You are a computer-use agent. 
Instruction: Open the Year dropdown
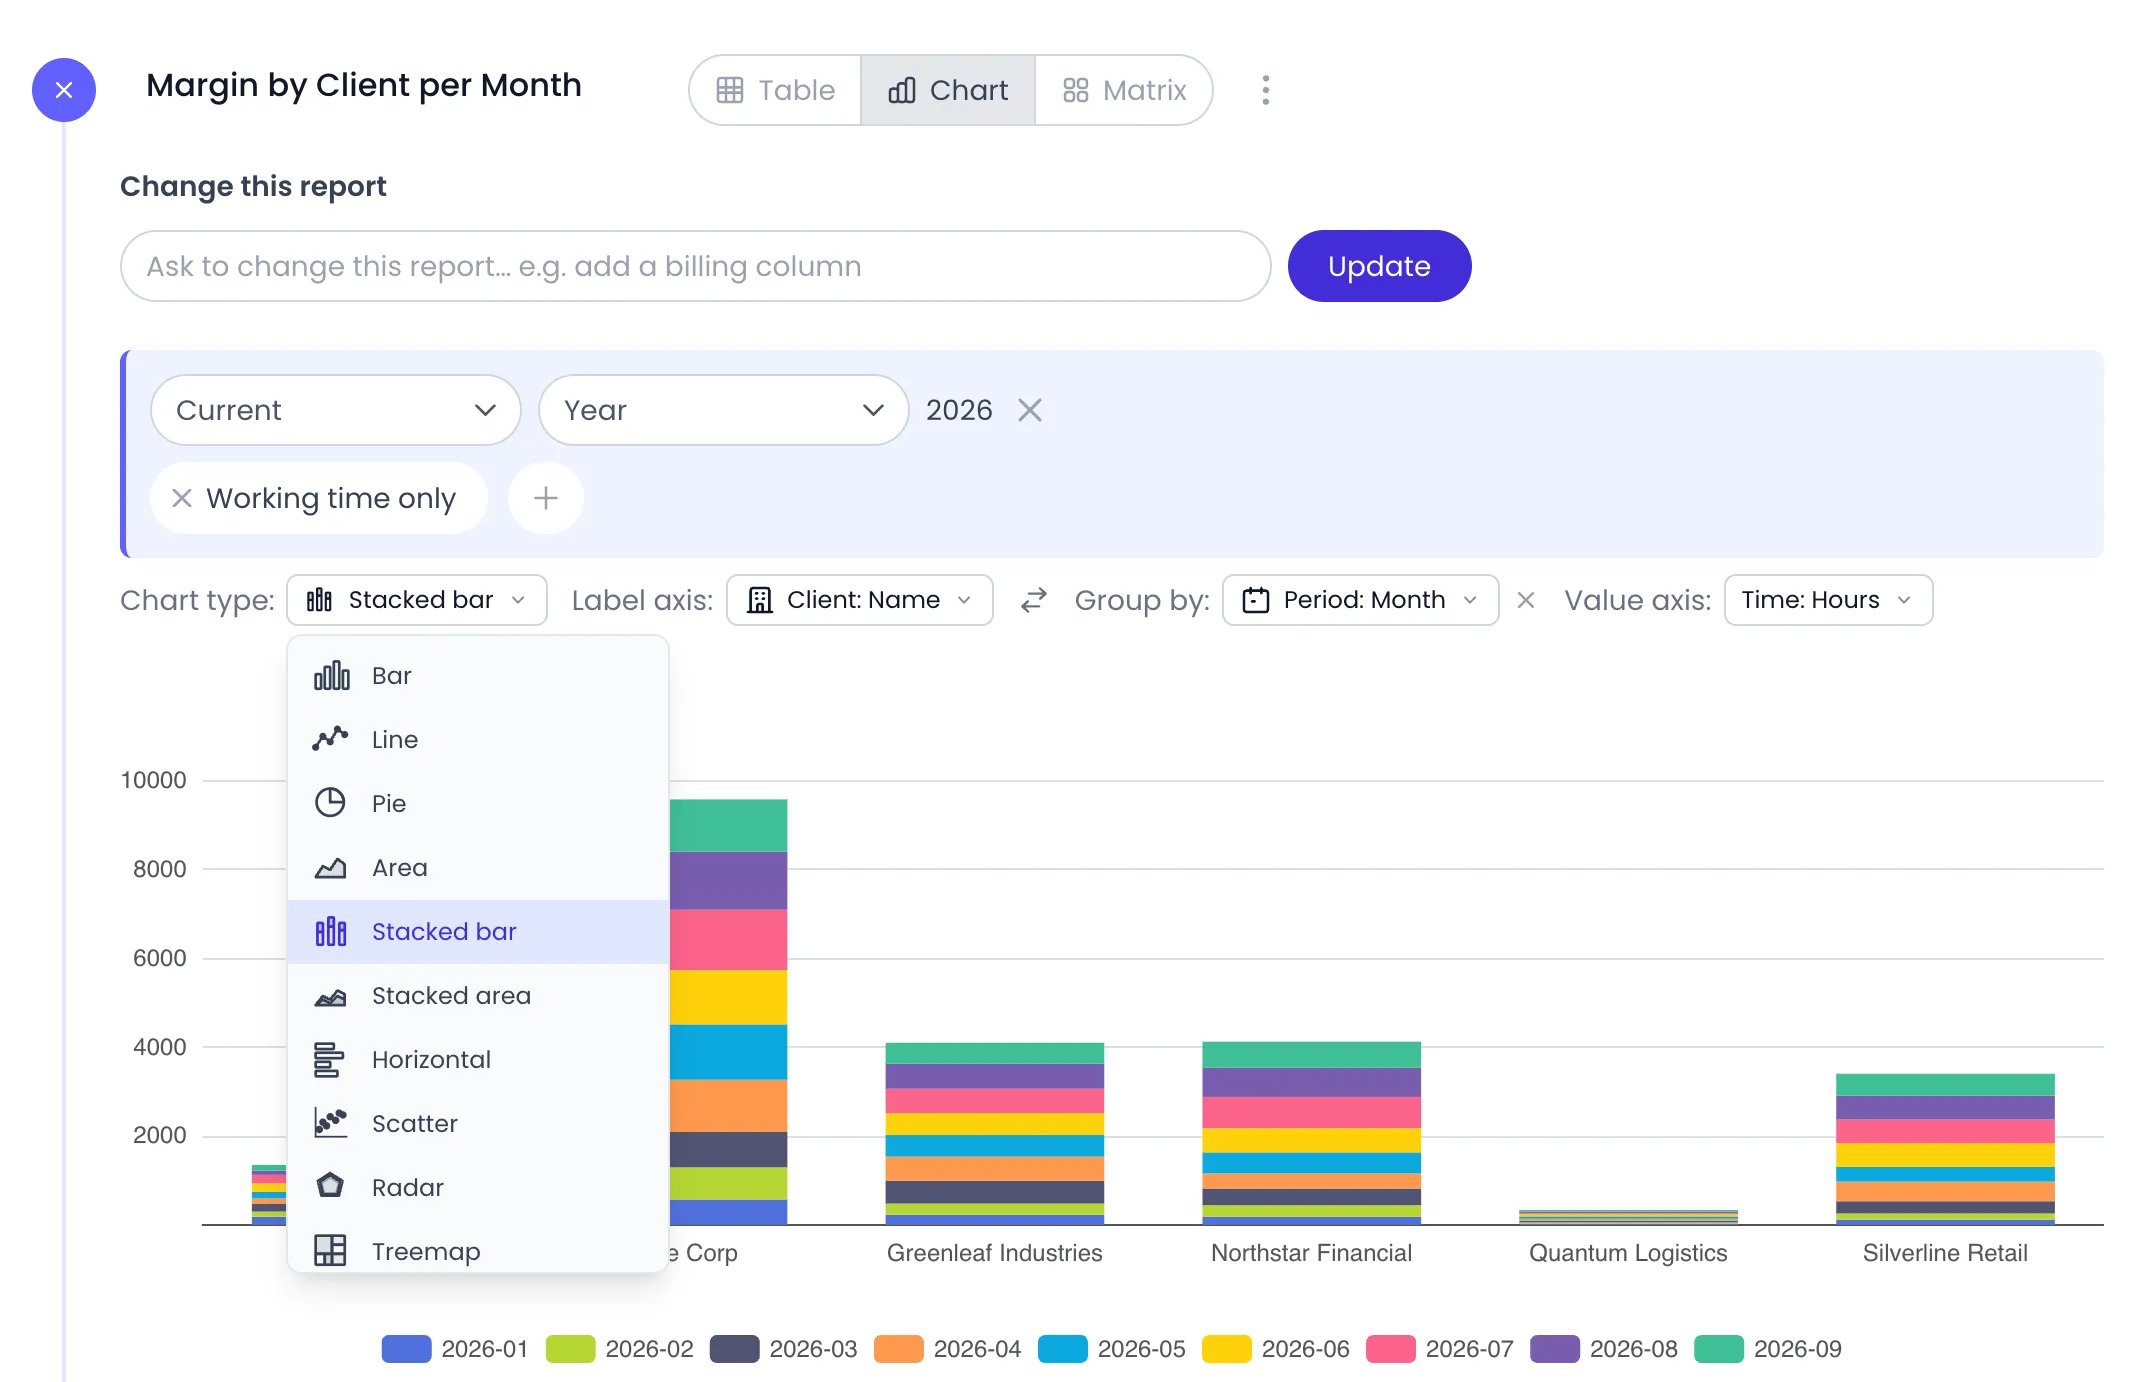pyautogui.click(x=723, y=410)
